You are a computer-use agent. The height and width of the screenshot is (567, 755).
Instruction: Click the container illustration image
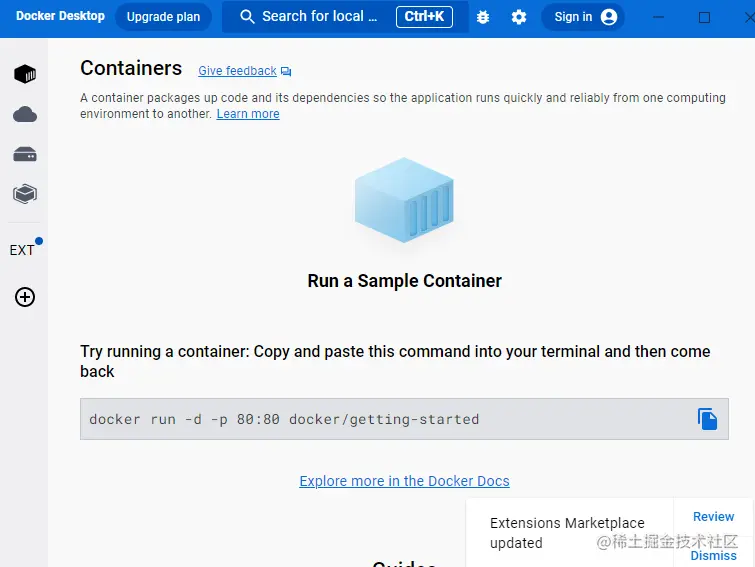coord(404,200)
